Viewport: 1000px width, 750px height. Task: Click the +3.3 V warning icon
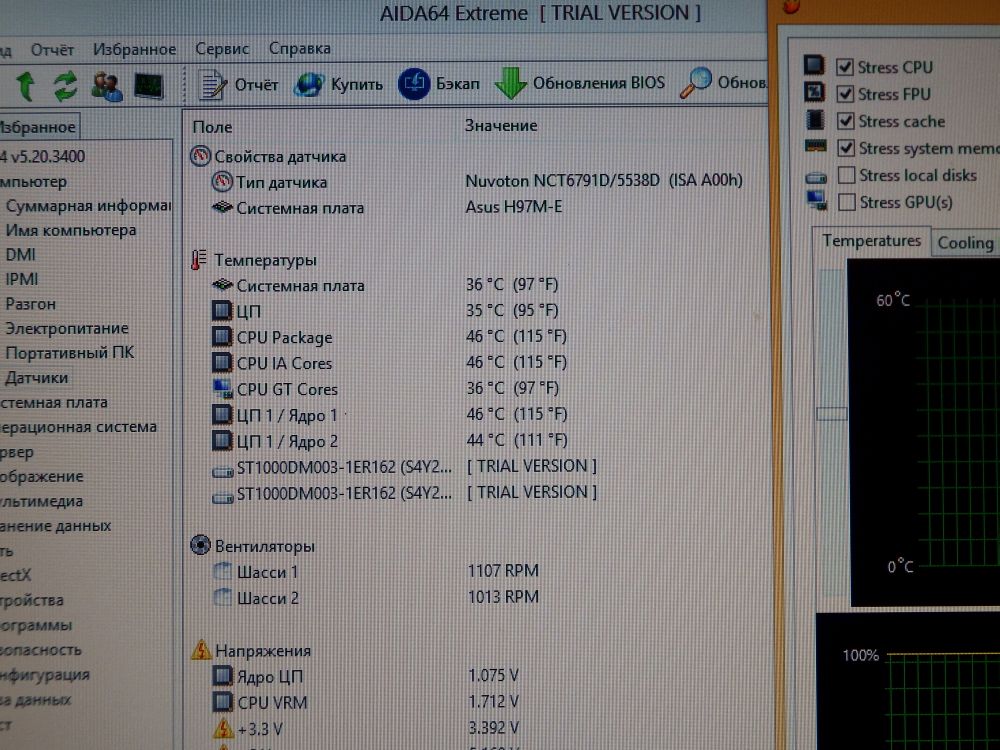click(x=223, y=728)
